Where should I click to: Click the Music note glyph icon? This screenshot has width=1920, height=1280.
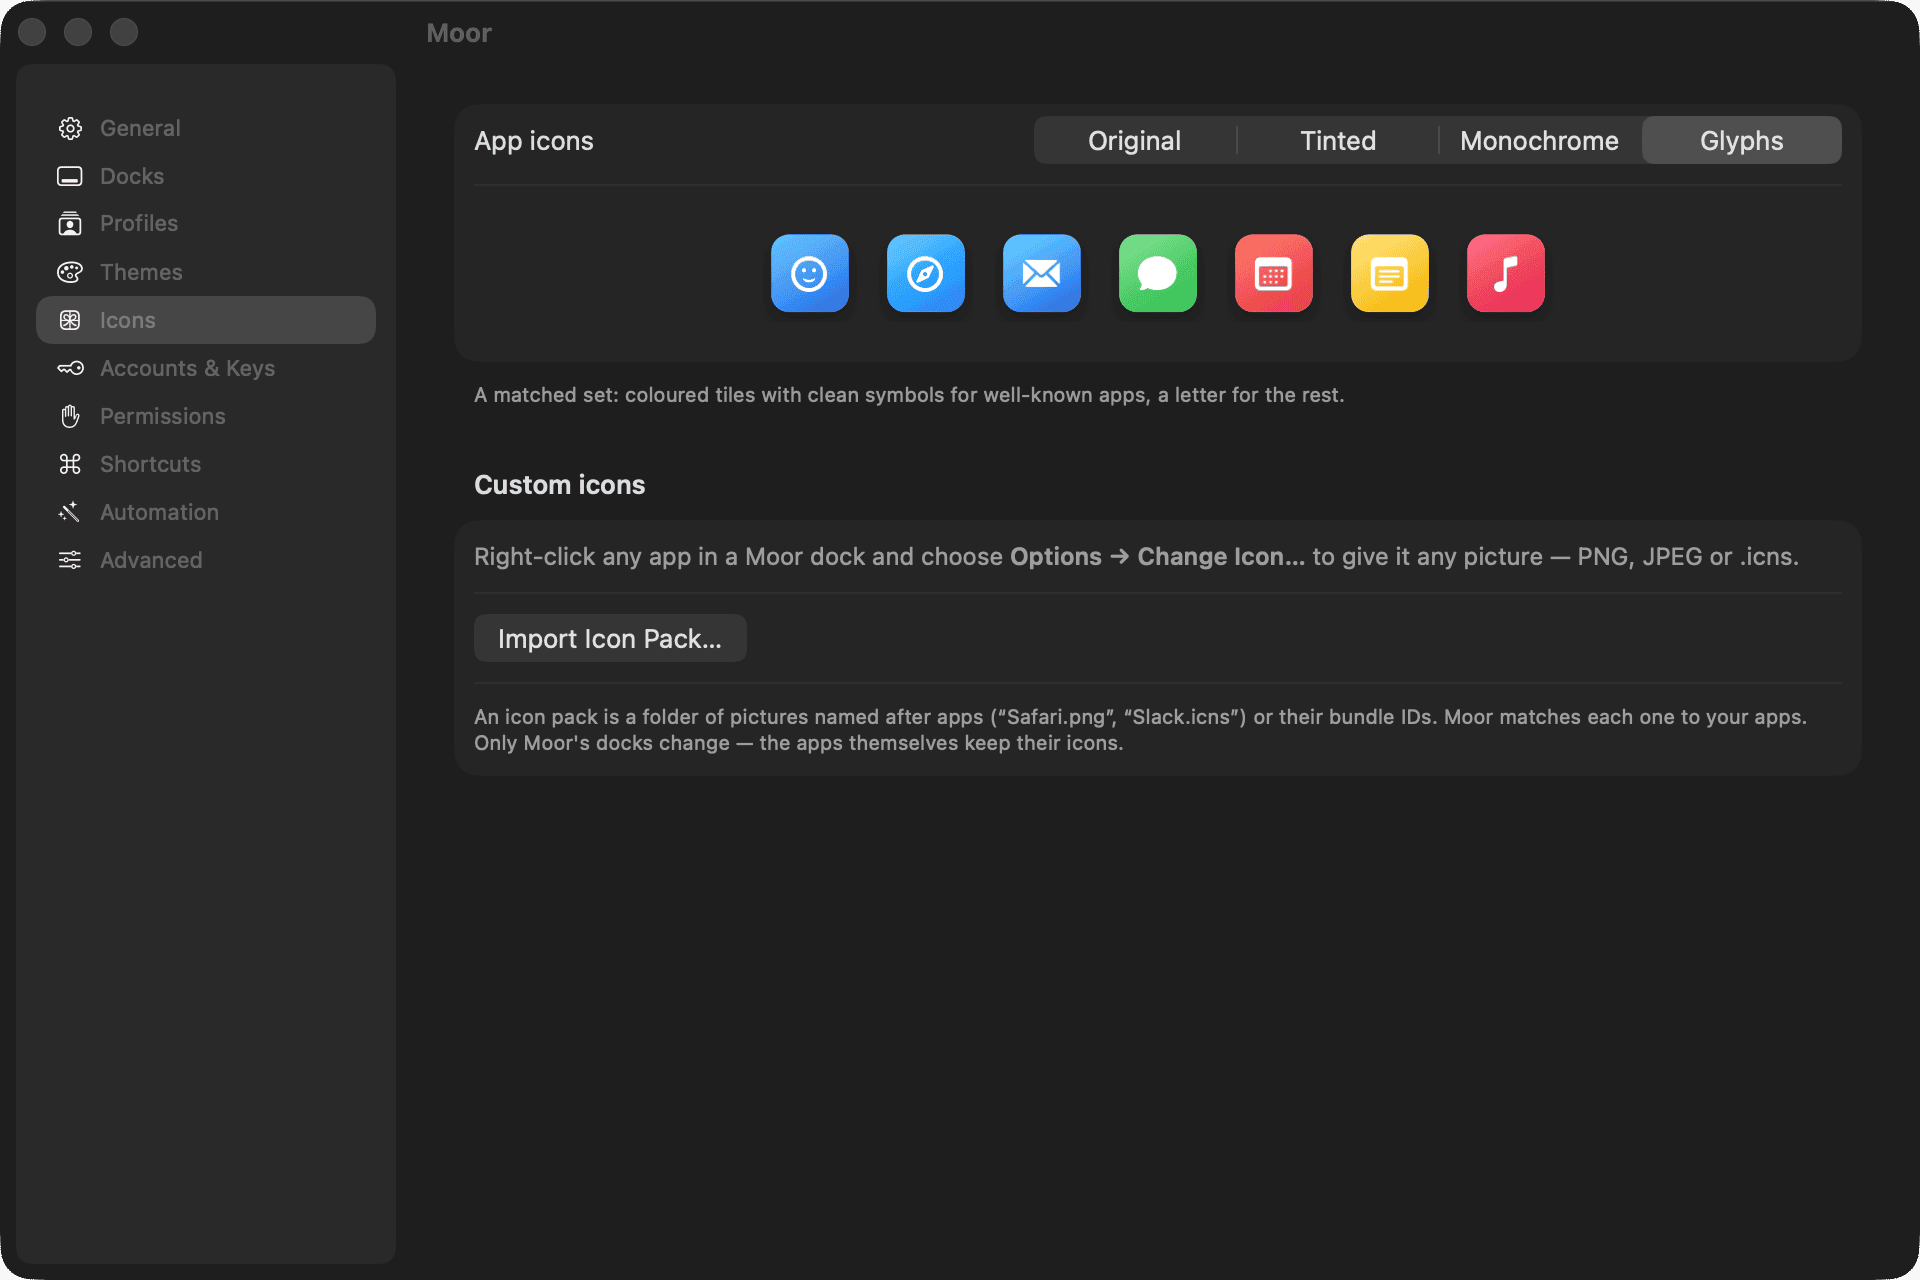[1506, 273]
